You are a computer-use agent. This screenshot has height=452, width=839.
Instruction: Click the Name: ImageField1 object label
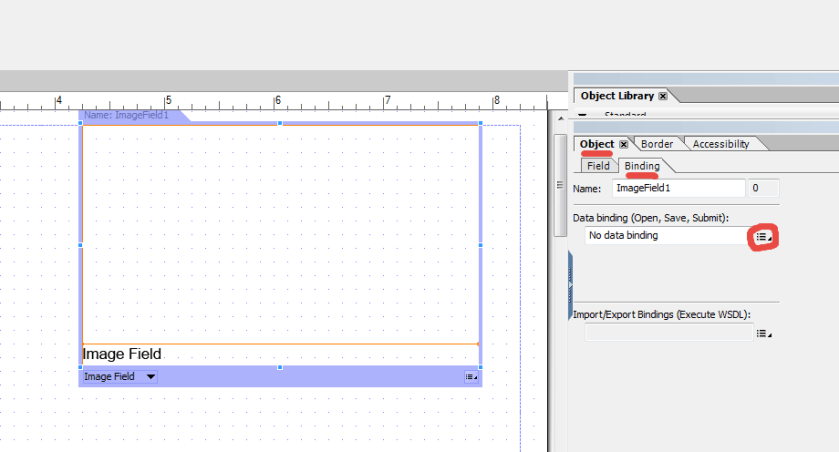pos(126,115)
